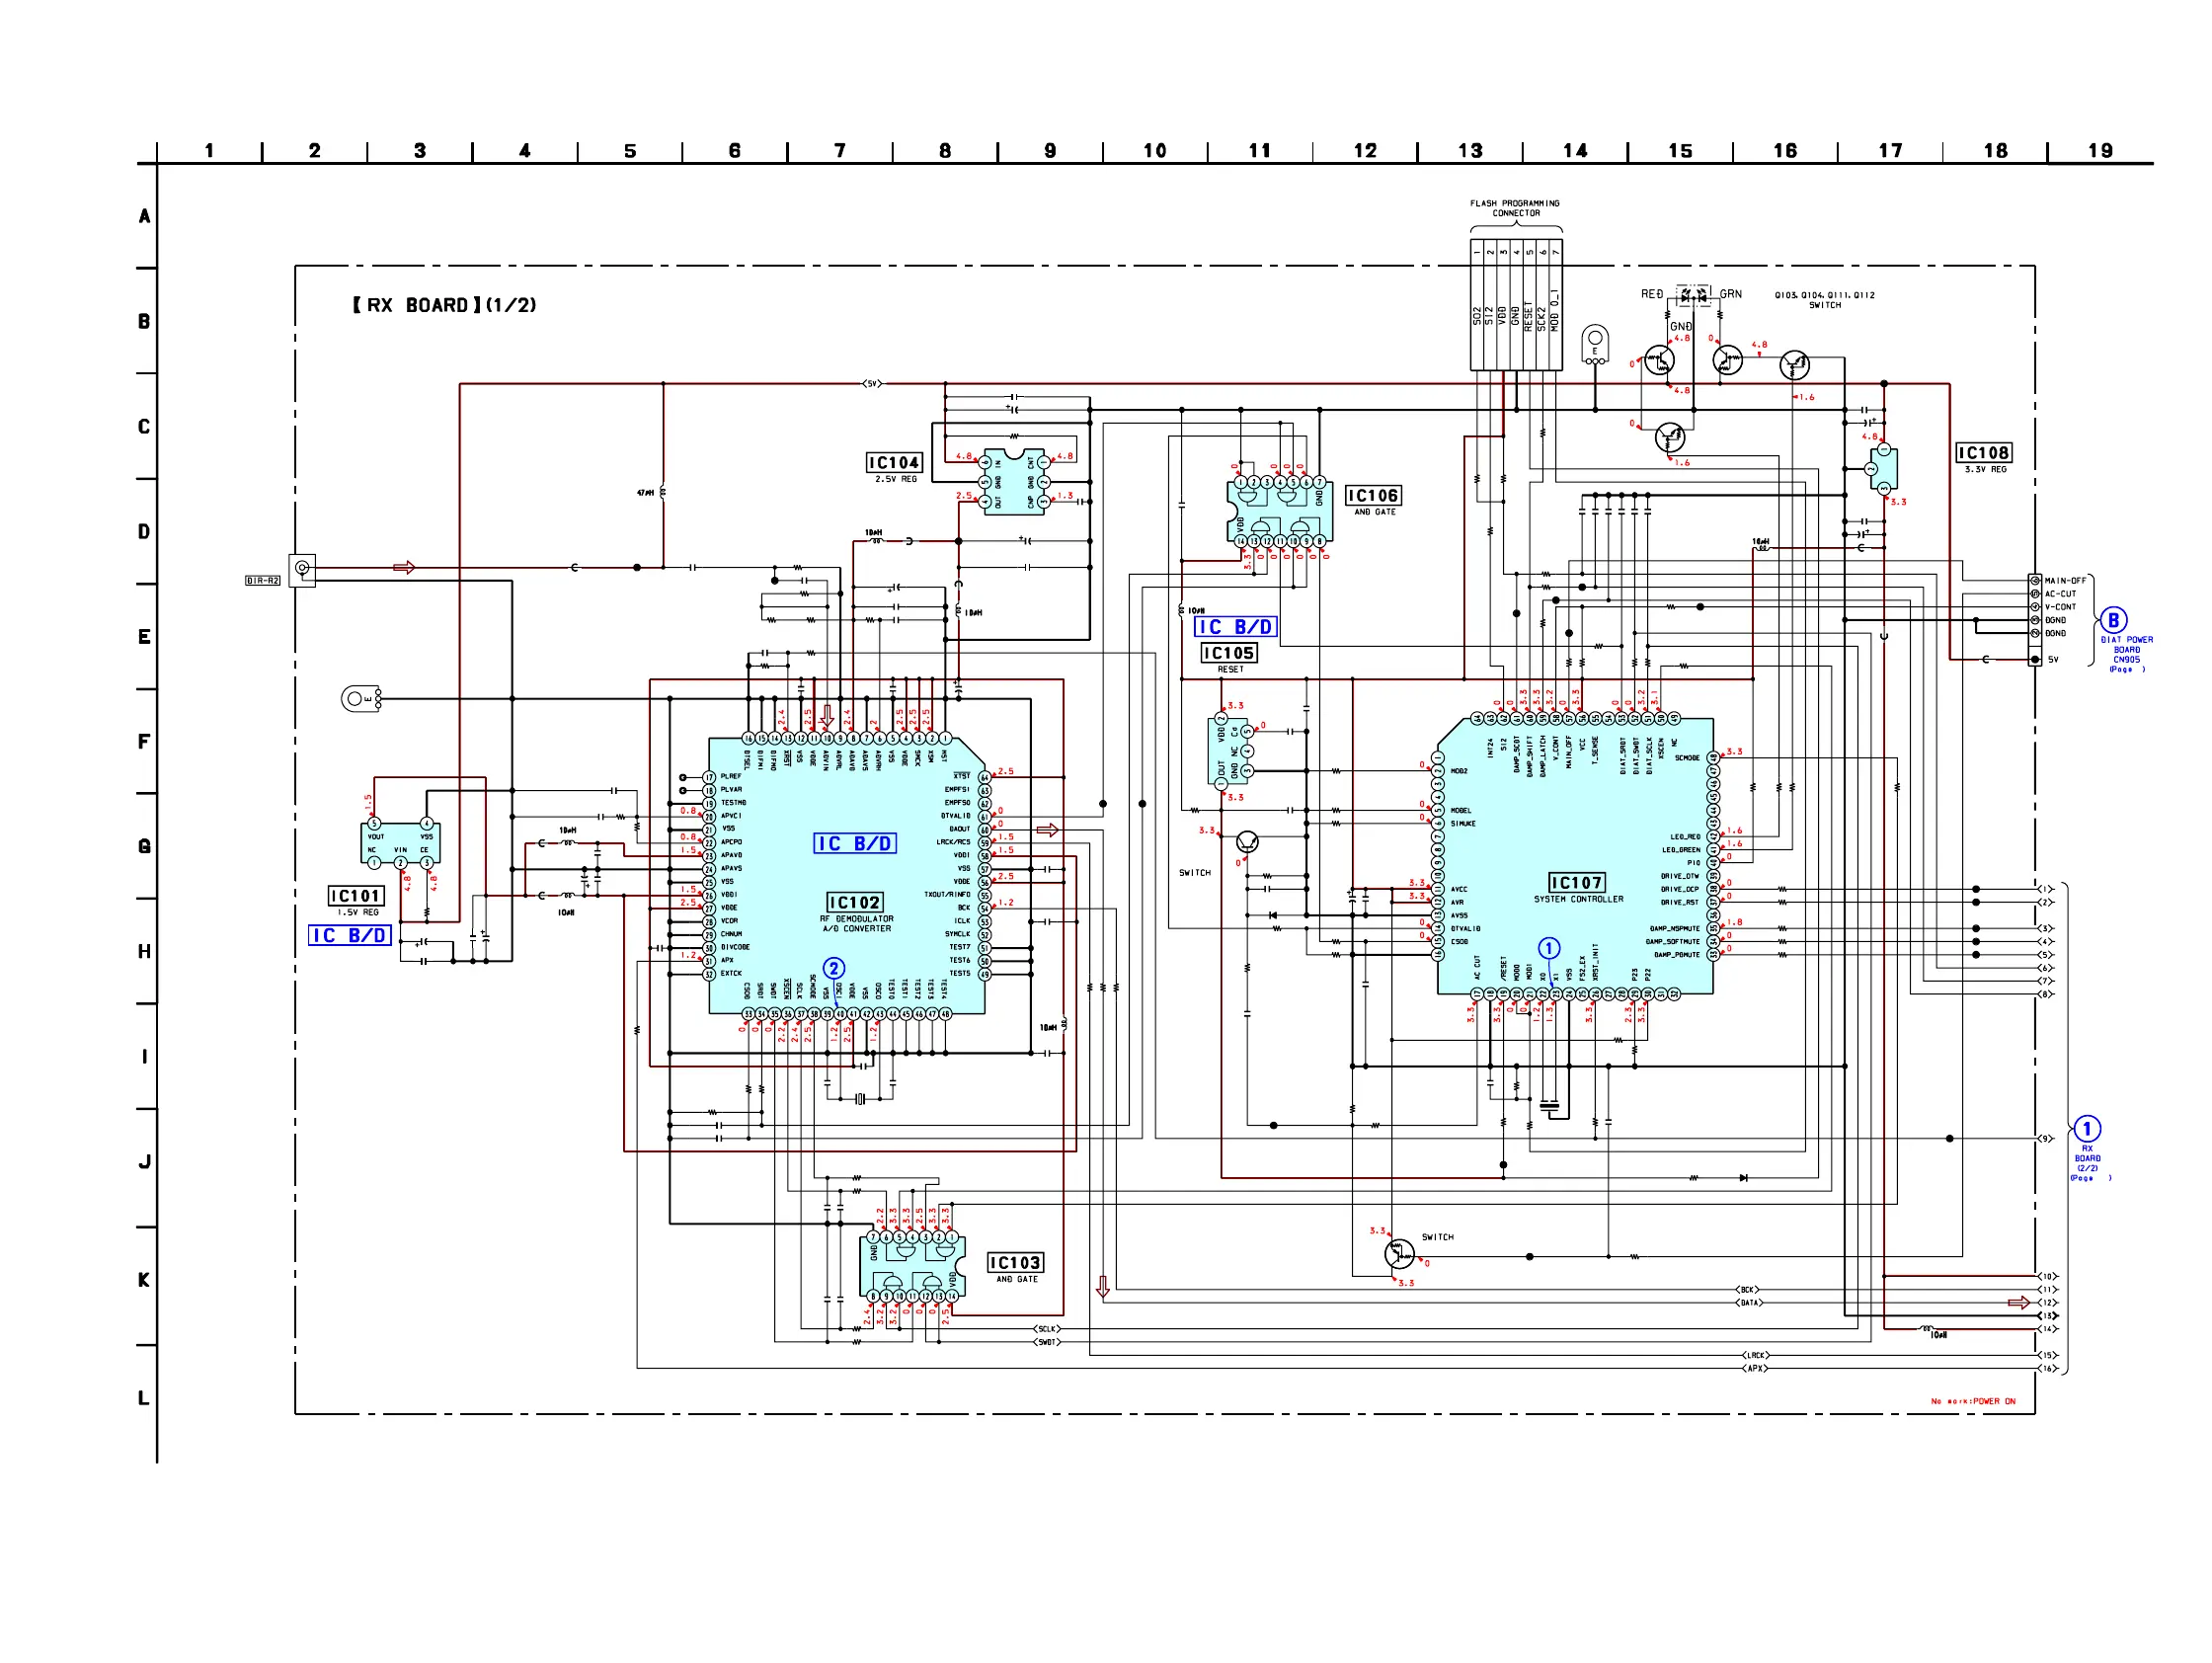
Task: Click the Flash Programming Connector label
Action: coord(1515,208)
